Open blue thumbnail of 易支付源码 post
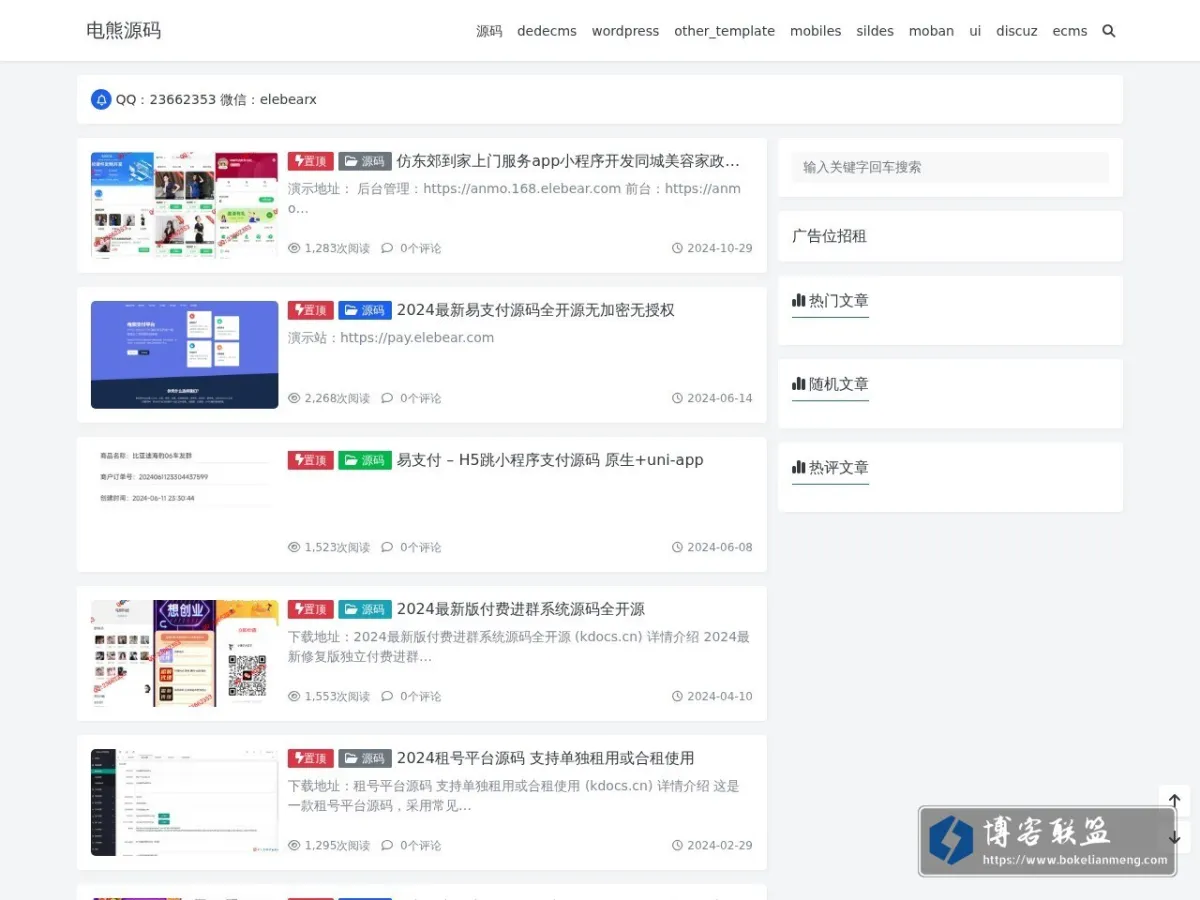The width and height of the screenshot is (1200, 900). click(x=185, y=355)
